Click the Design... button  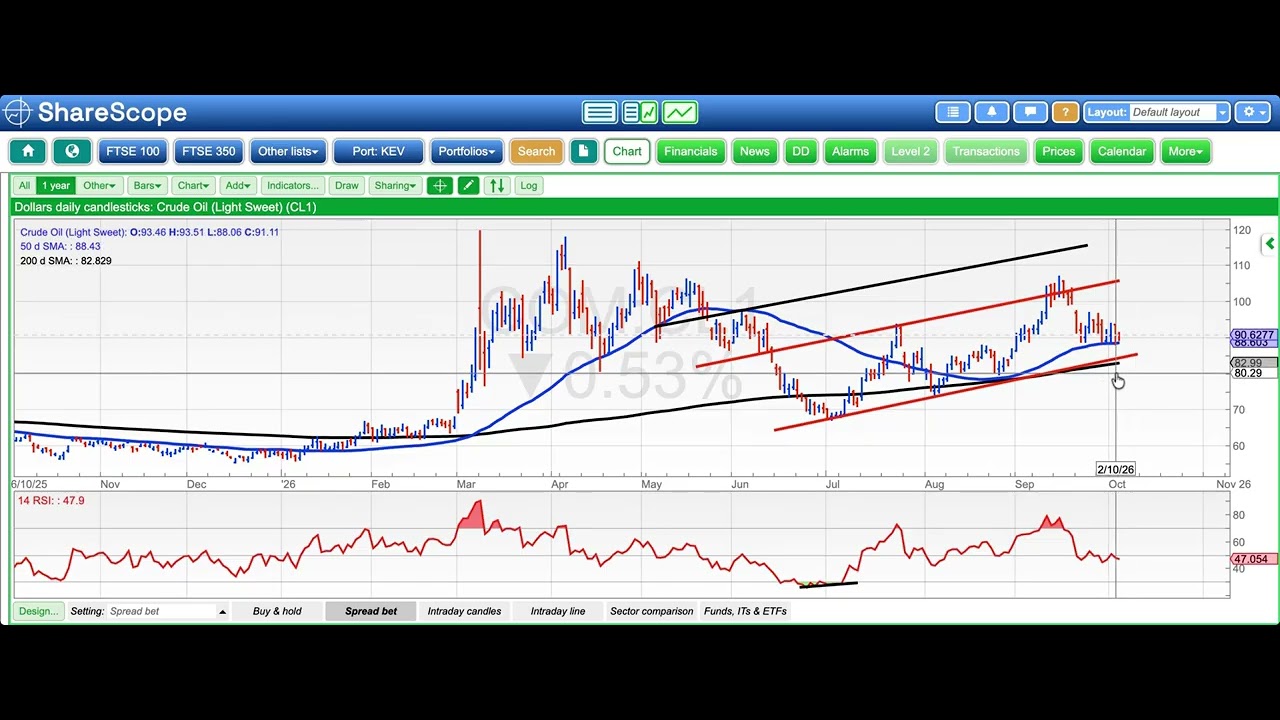point(38,611)
